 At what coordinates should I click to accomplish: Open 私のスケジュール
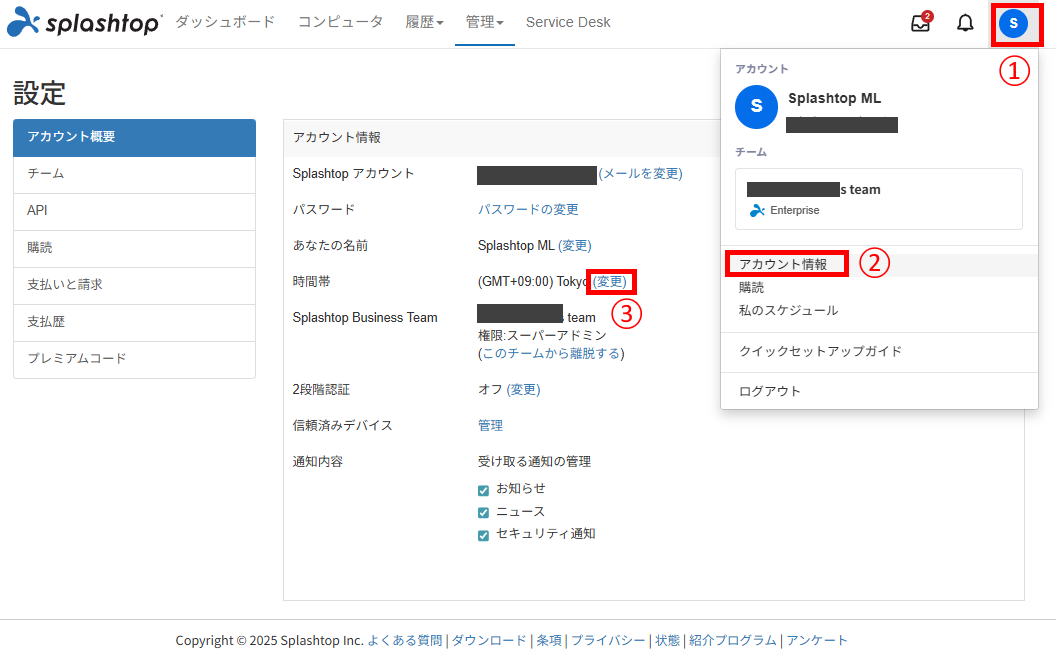click(789, 311)
